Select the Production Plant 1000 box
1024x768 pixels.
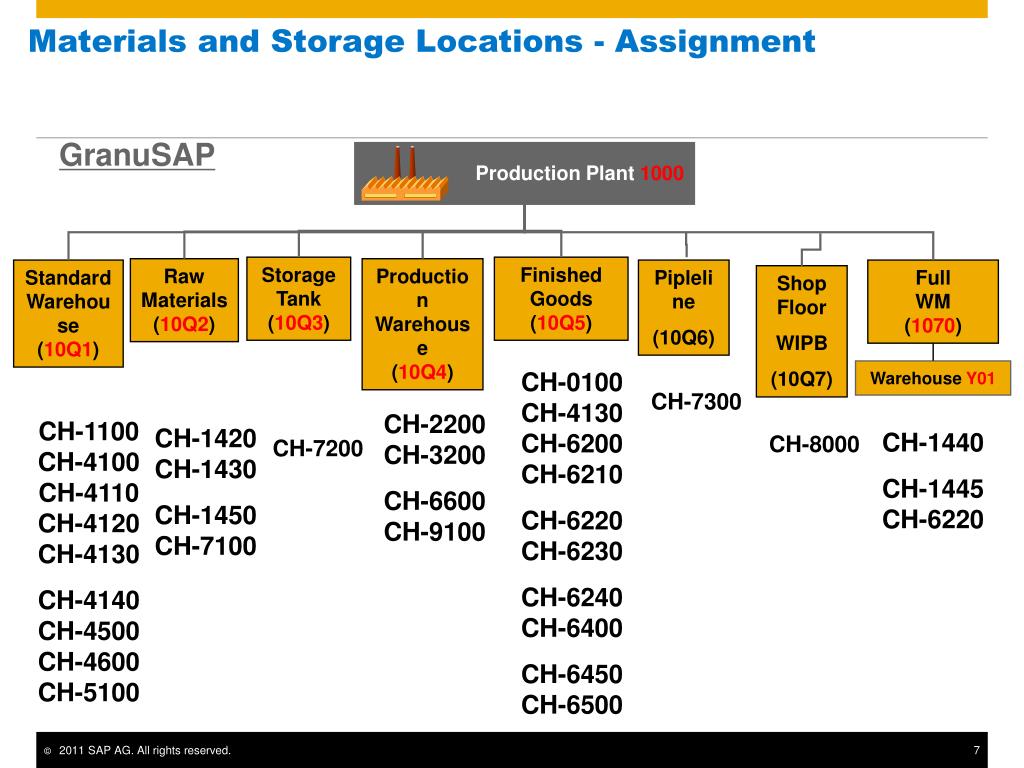coord(524,173)
